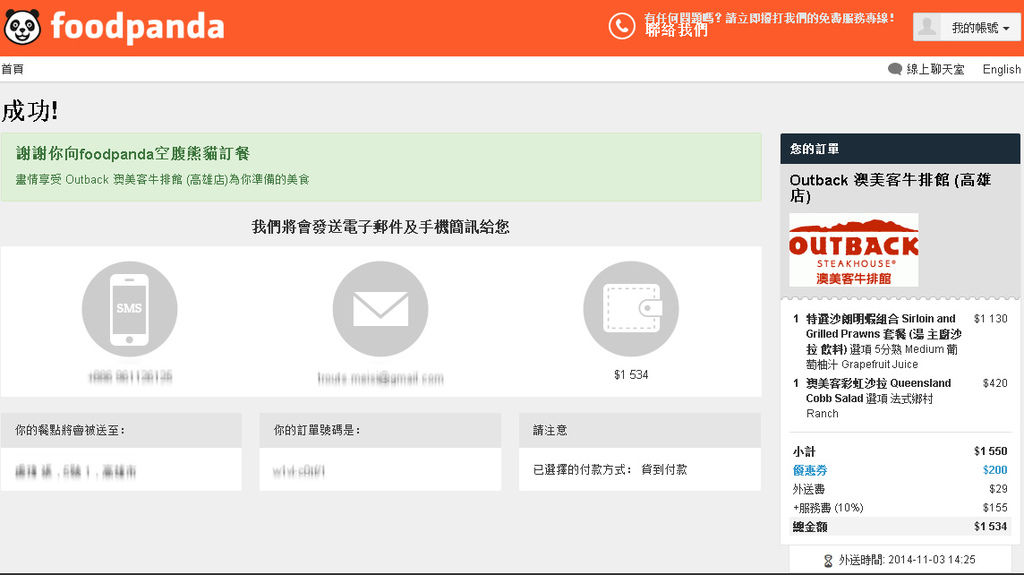The height and width of the screenshot is (575, 1024).
Task: Click the 優惠券 coupon link
Action: (x=810, y=470)
